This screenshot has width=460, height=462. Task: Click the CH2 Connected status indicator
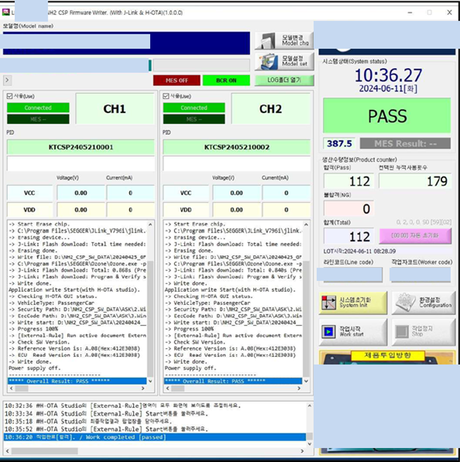(194, 108)
